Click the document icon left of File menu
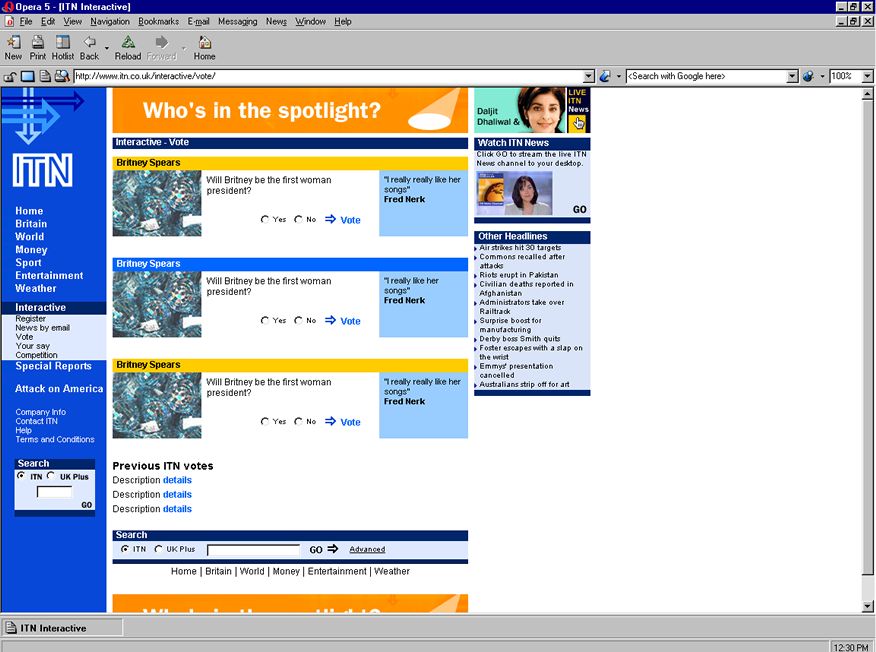 (9, 22)
